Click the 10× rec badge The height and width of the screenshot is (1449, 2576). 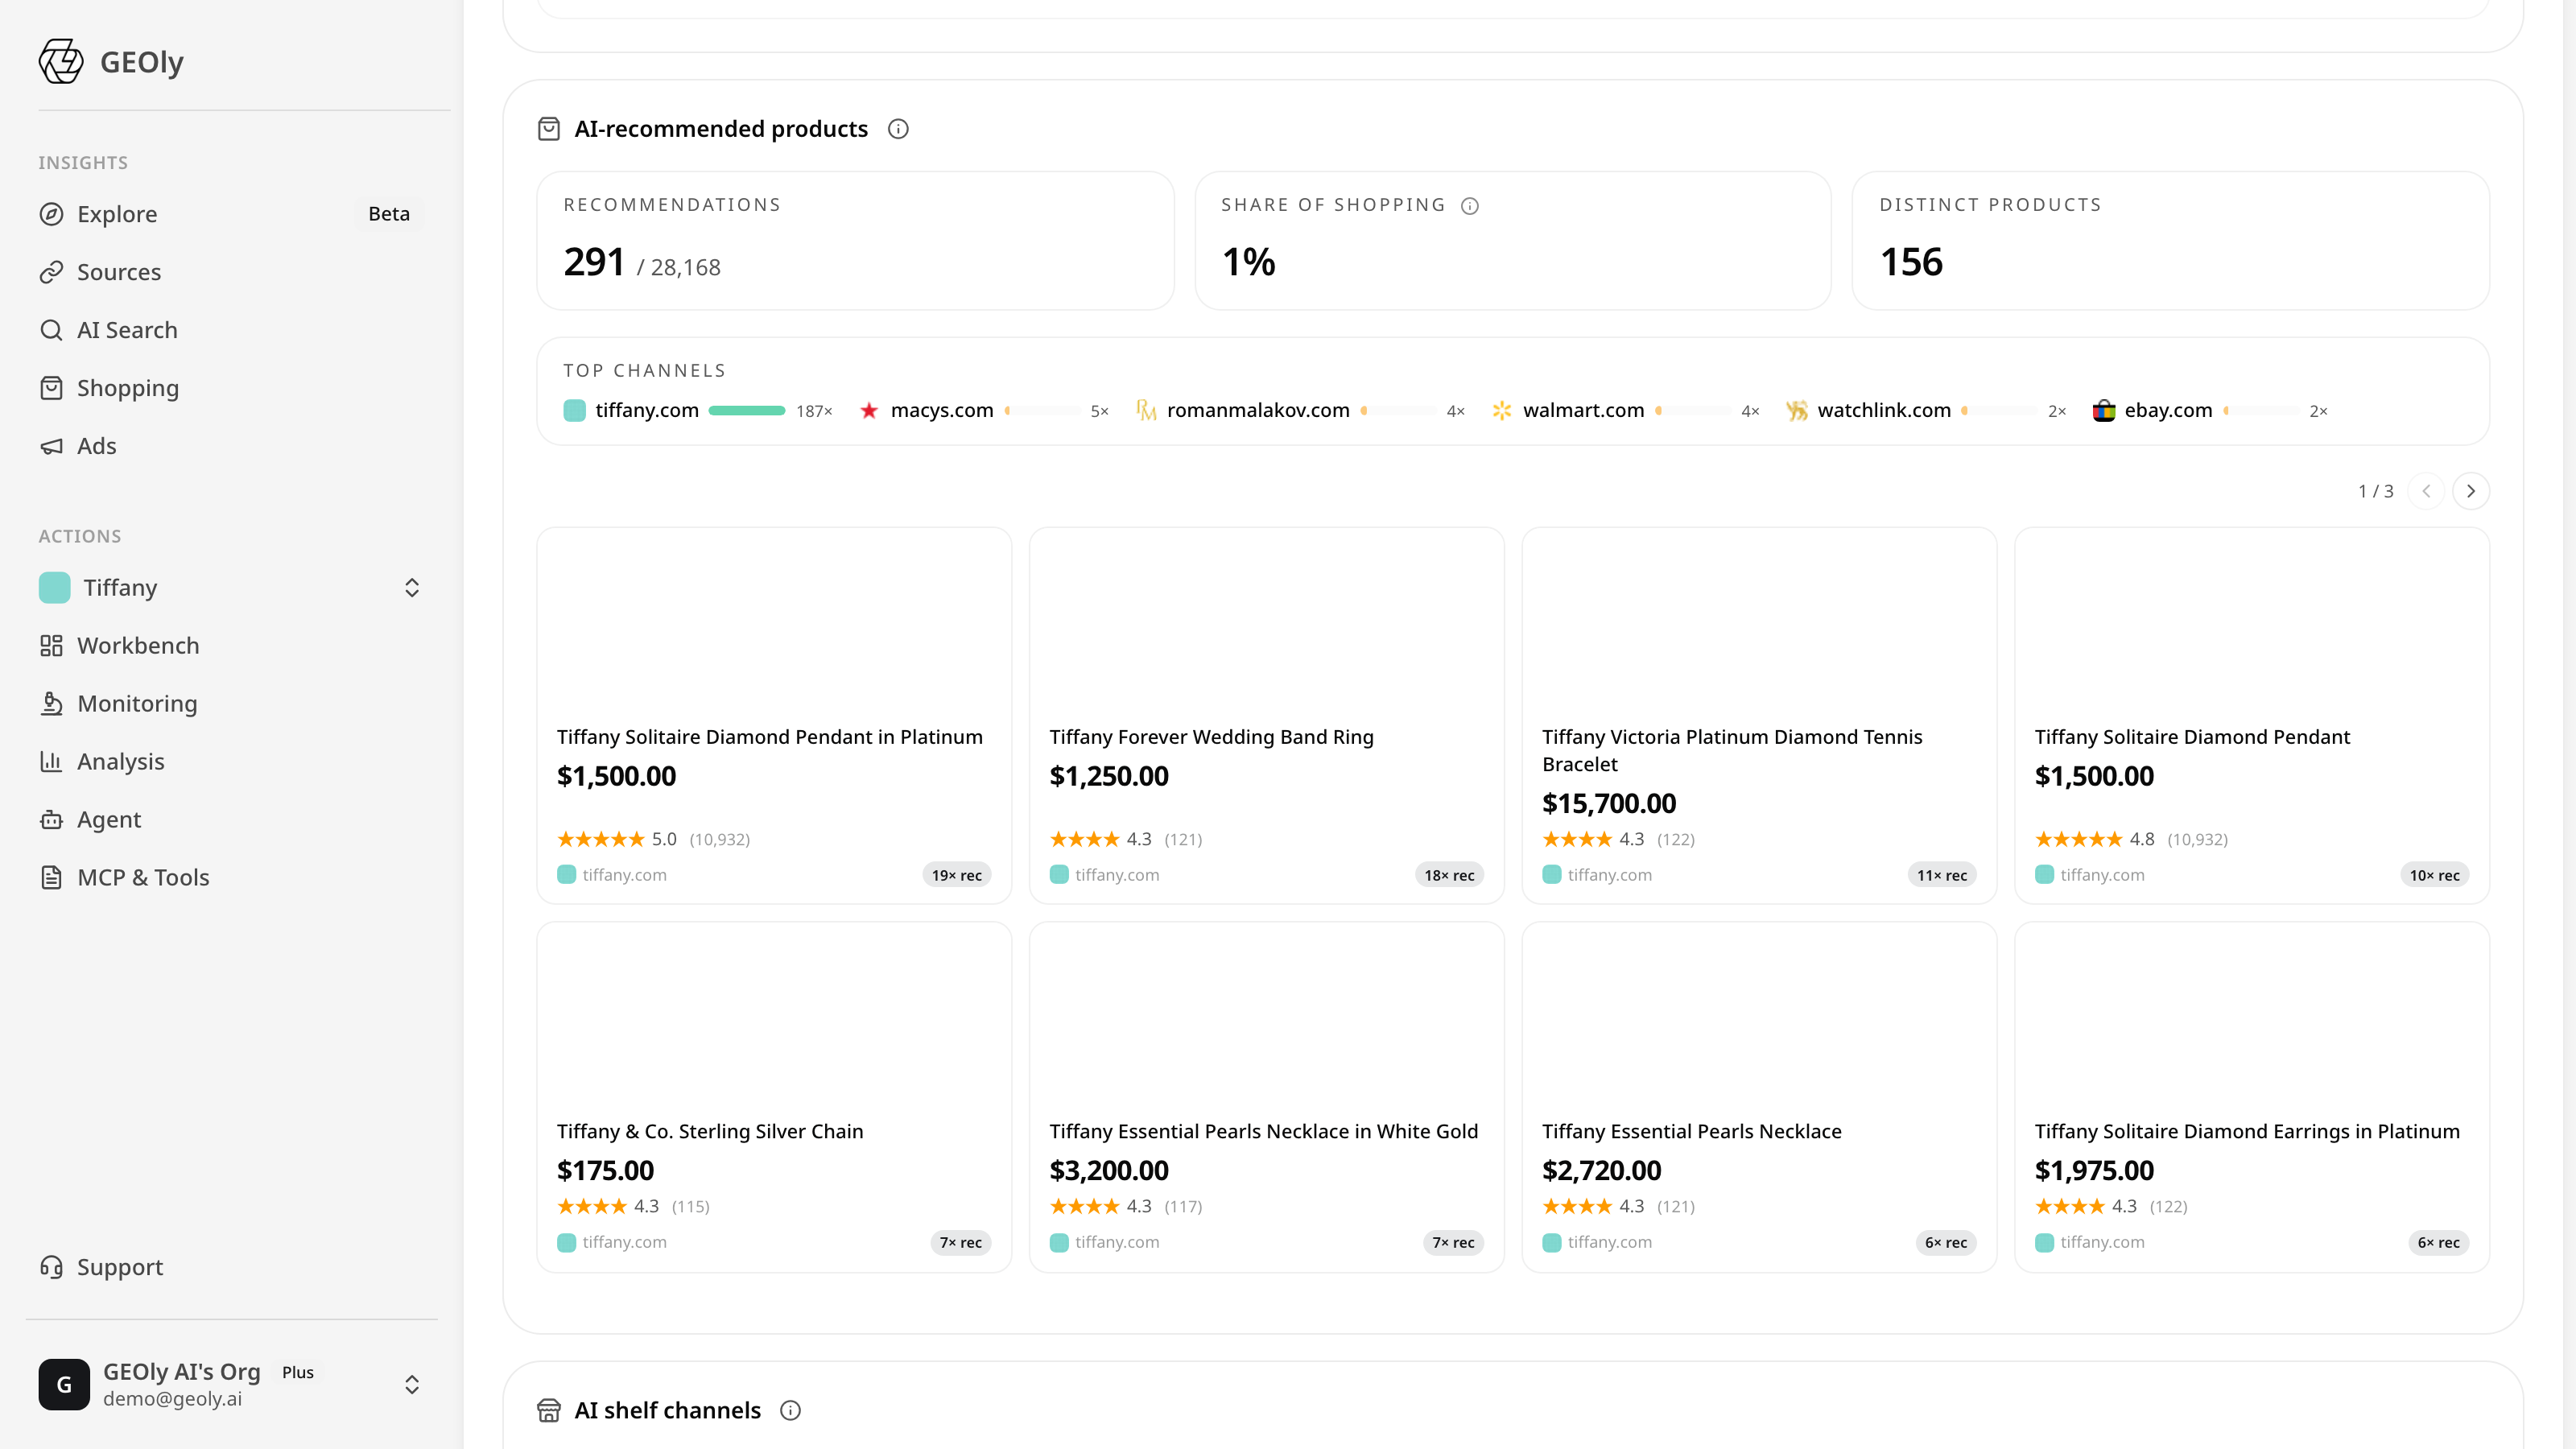click(x=2434, y=875)
